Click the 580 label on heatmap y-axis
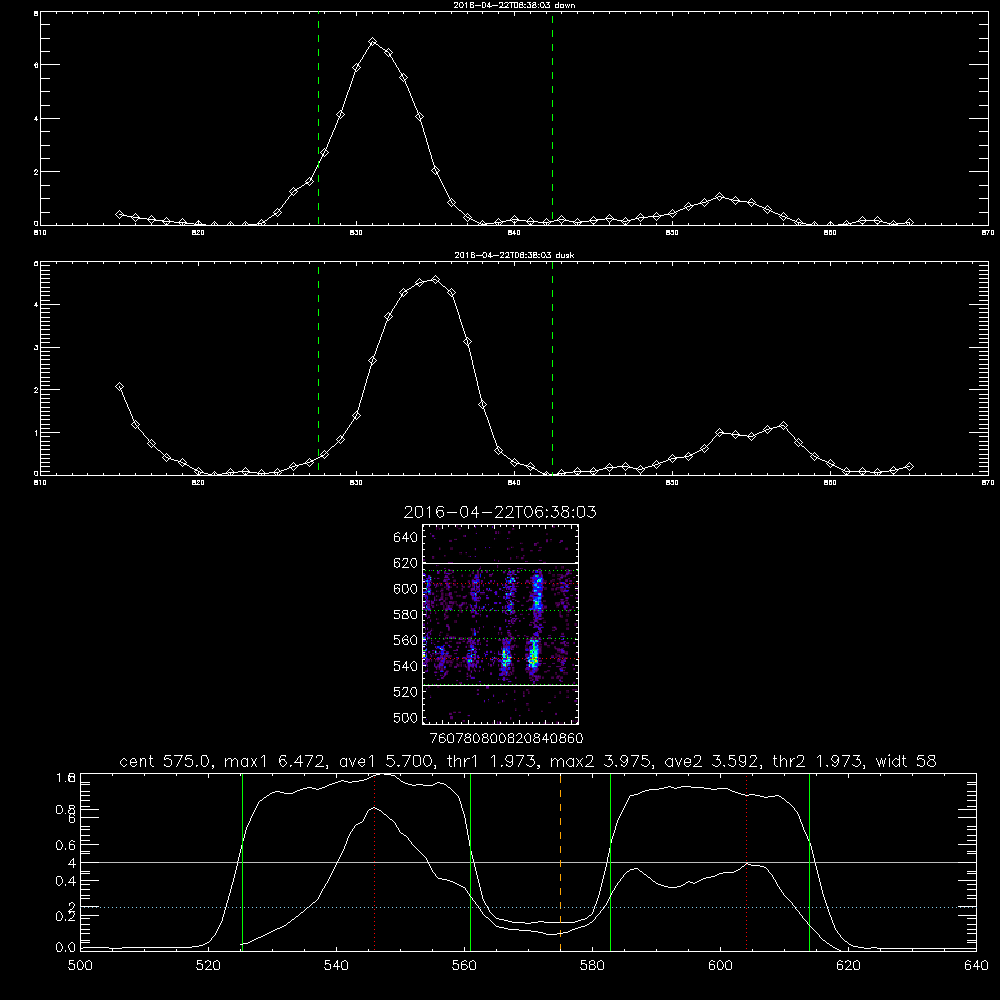This screenshot has width=1000, height=1000. coord(405,615)
